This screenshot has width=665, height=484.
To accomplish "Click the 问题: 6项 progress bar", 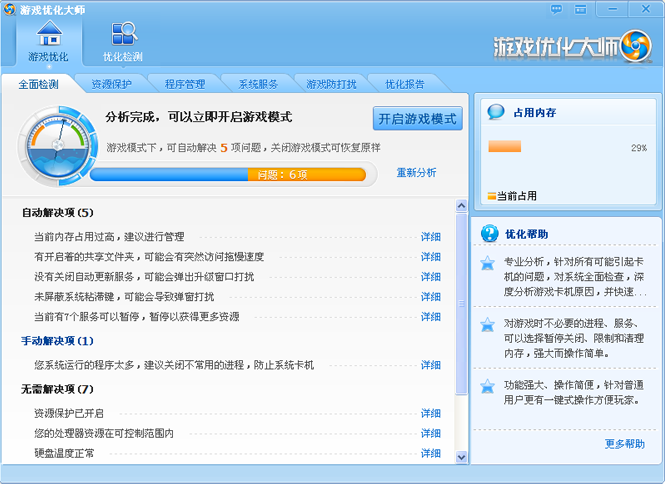I will click(x=227, y=174).
